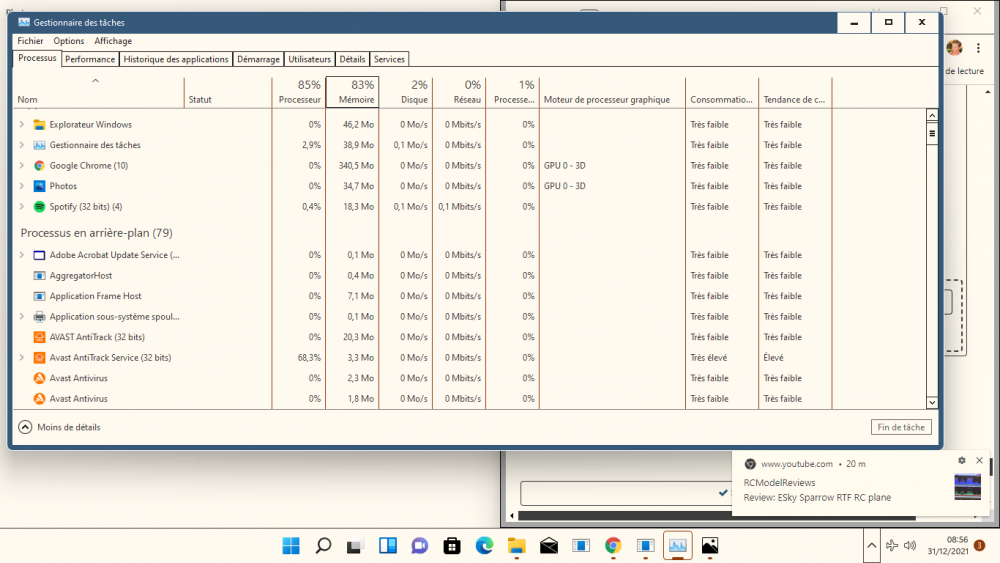
Task: Click the Spotify process icon
Action: (40, 207)
